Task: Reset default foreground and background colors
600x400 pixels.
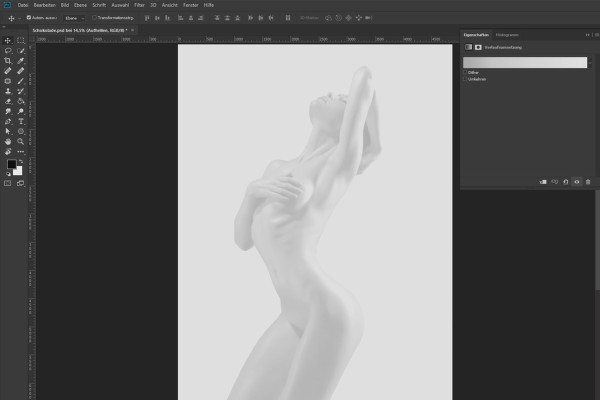Action: [x=8, y=174]
